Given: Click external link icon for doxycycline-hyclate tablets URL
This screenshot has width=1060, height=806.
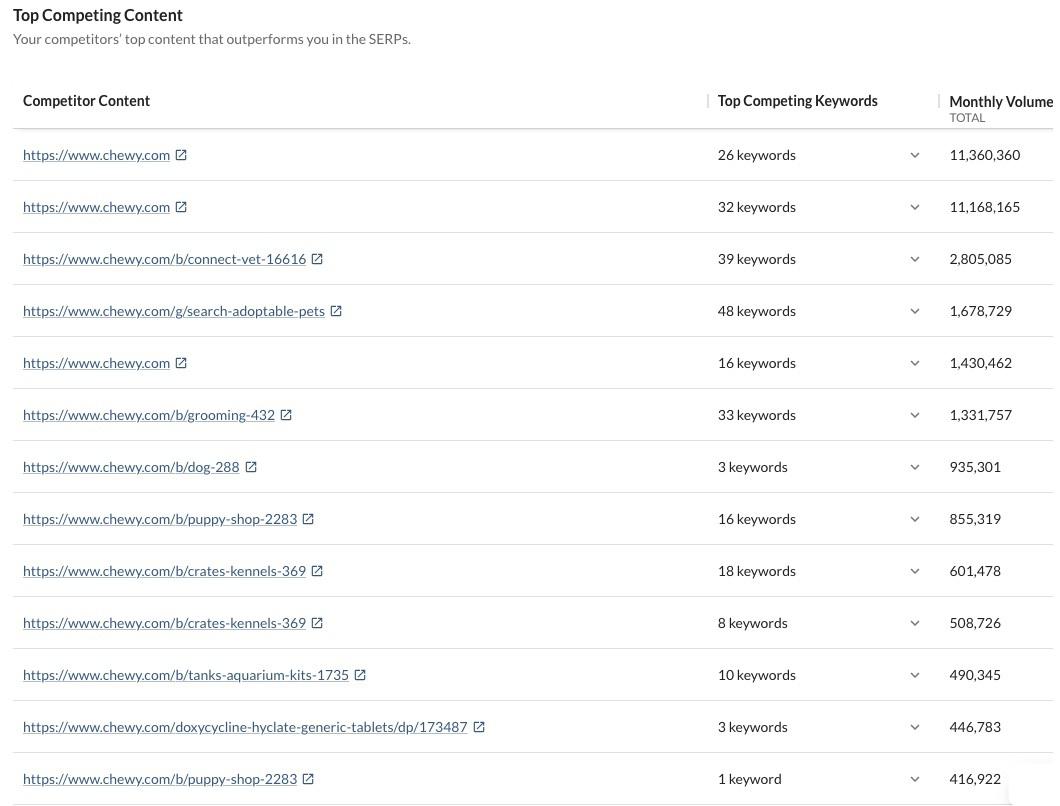Looking at the screenshot, I should (479, 727).
